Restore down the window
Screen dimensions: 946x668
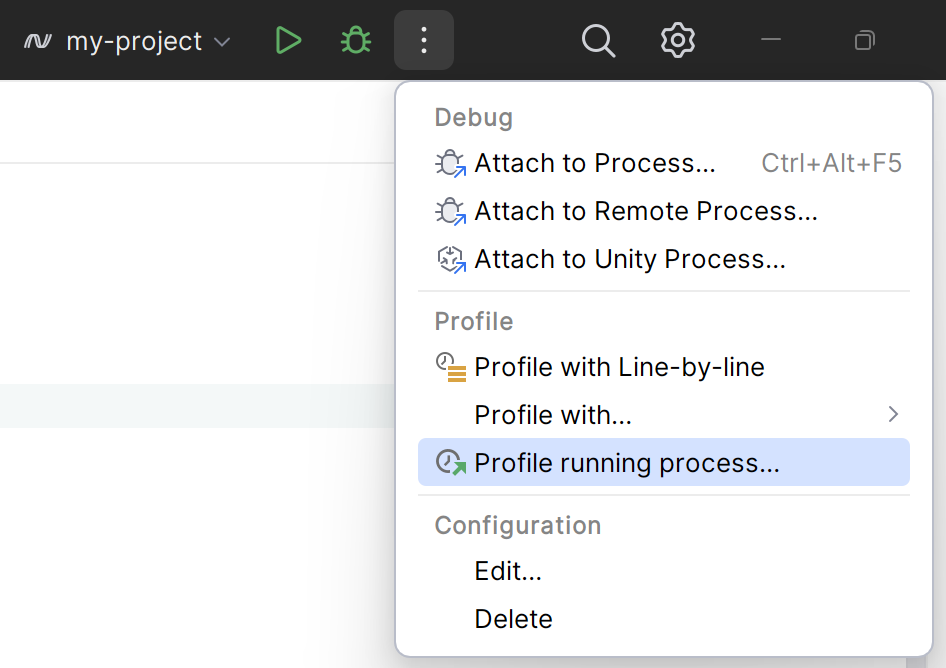tap(864, 41)
